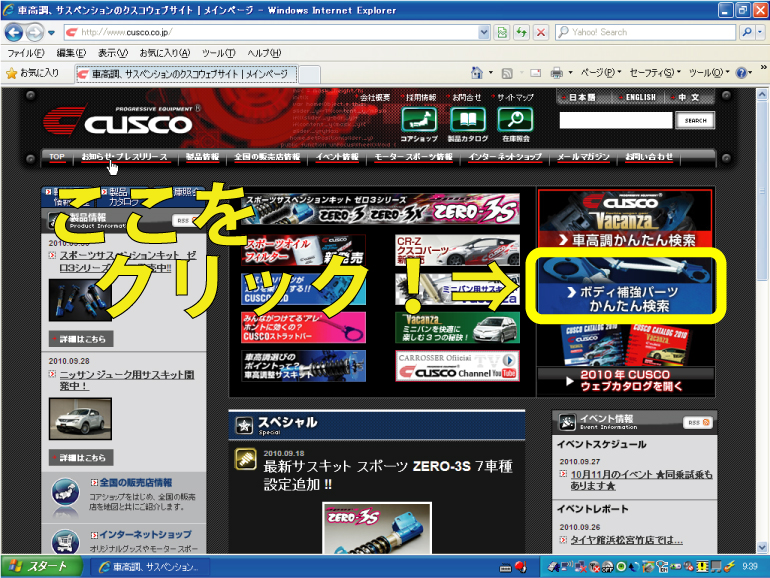Click the Print icon in the command bar
Image resolution: width=770 pixels, height=578 pixels.
(556, 73)
